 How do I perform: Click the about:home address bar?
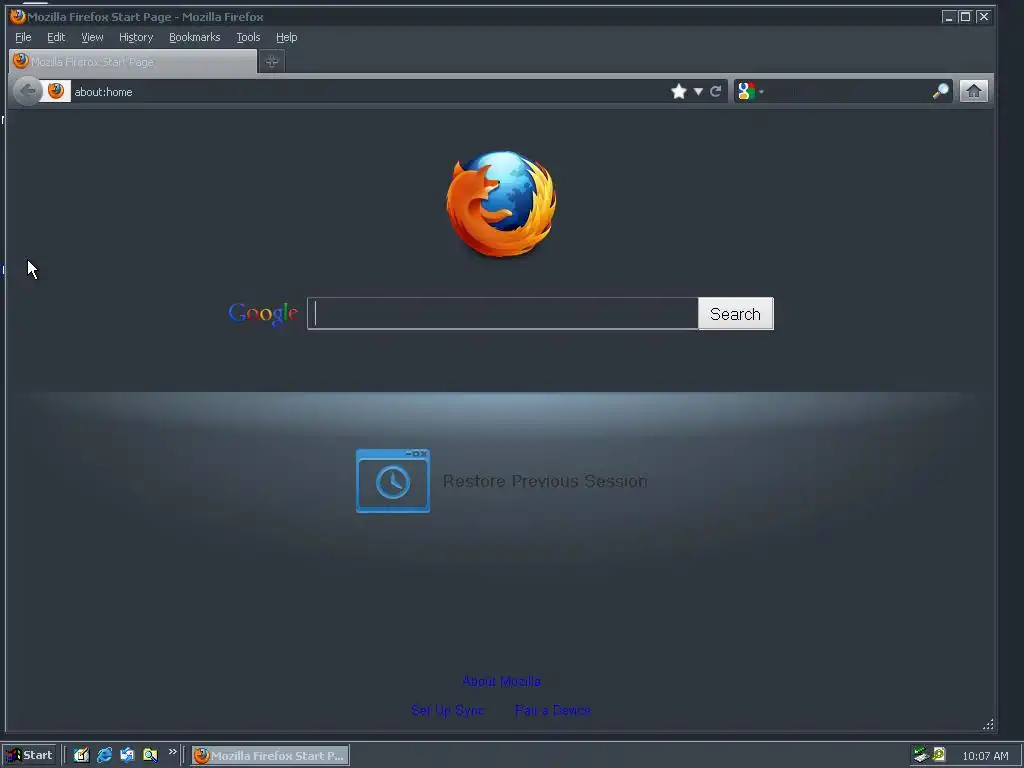click(366, 91)
